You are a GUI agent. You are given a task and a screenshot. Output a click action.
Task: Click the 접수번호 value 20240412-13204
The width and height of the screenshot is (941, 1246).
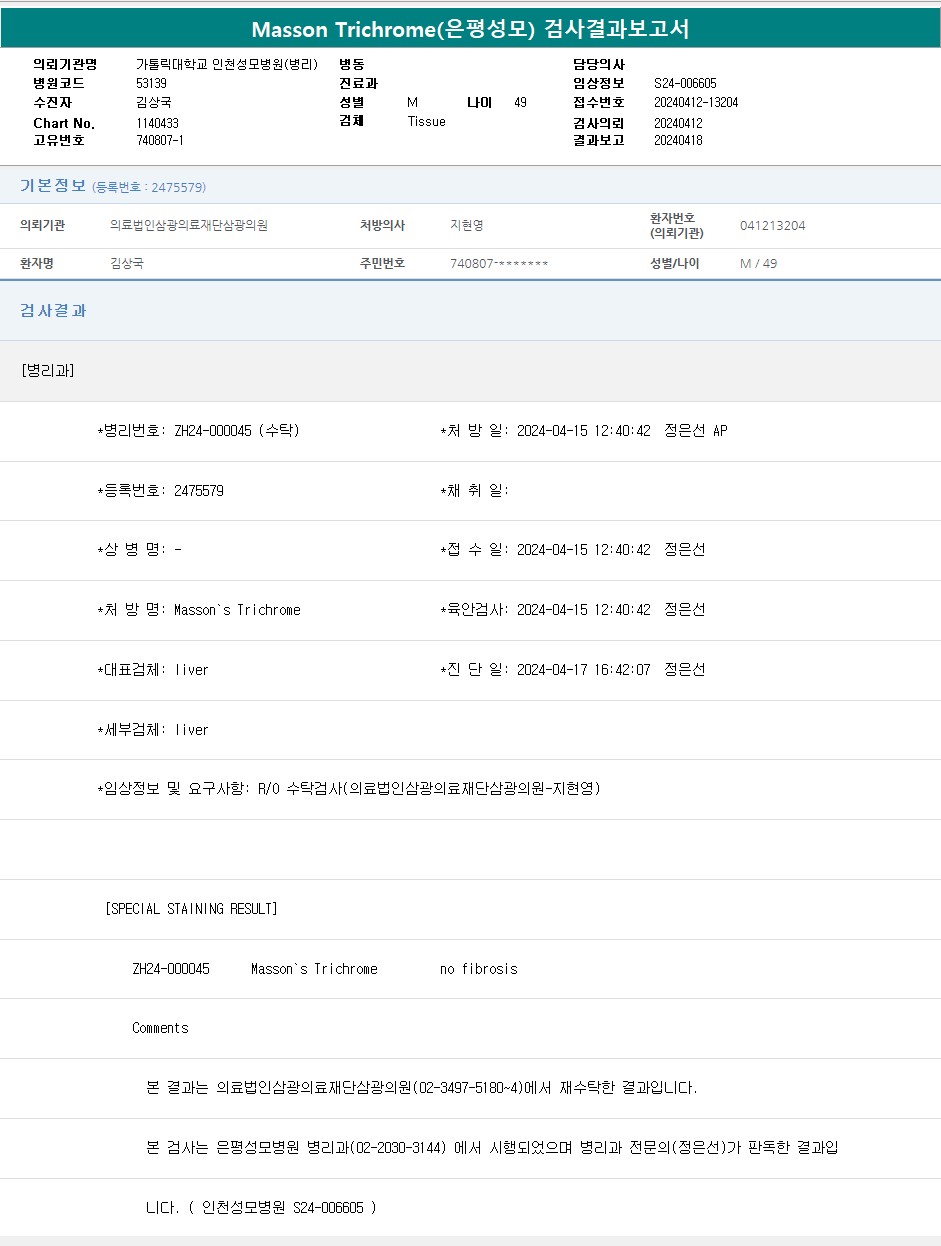(696, 102)
